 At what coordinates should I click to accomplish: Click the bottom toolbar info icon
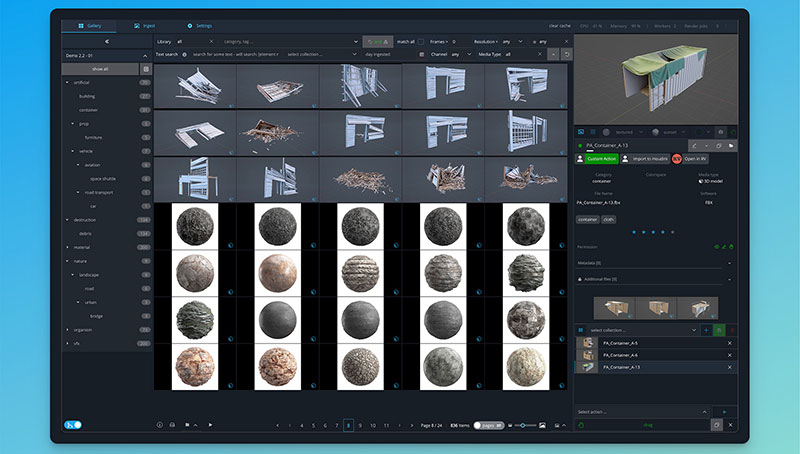159,424
